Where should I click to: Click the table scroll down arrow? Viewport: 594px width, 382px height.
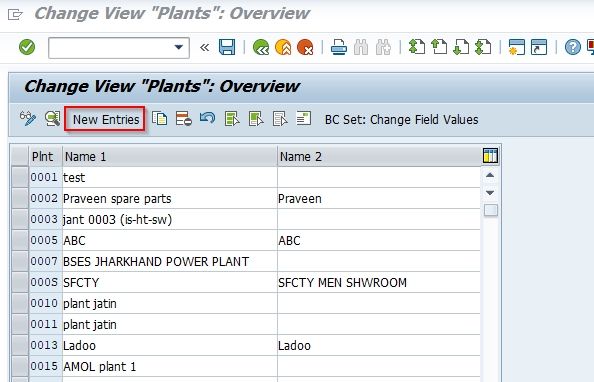490,193
